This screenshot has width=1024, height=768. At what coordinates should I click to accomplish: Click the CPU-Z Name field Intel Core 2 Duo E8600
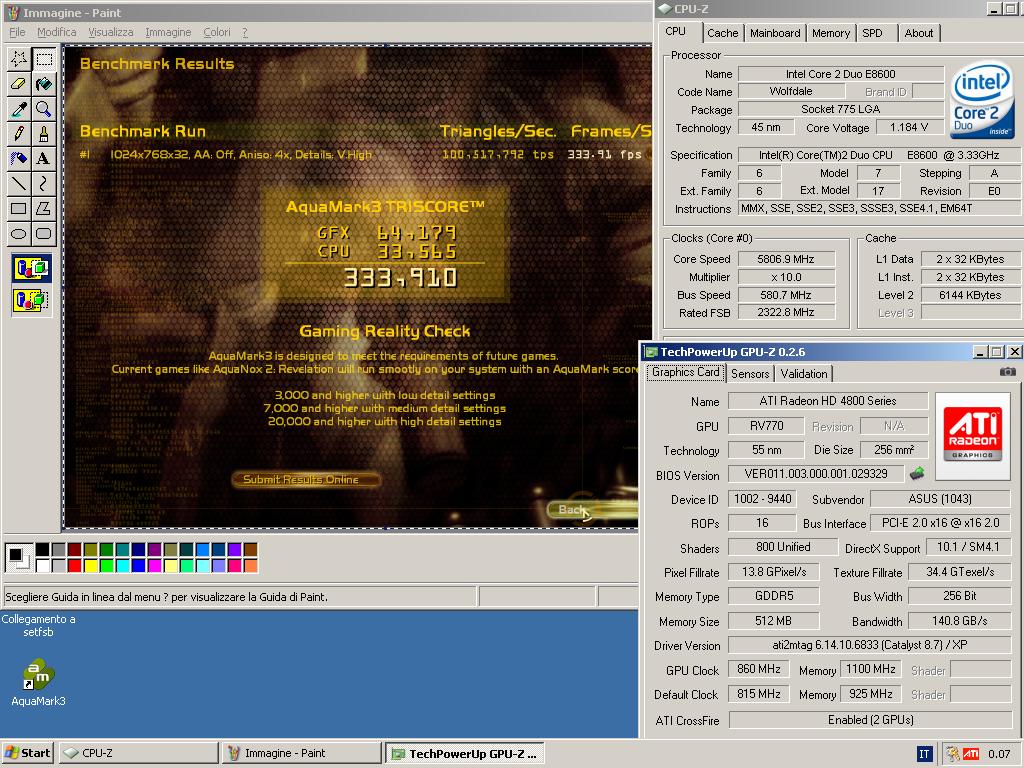coord(840,74)
